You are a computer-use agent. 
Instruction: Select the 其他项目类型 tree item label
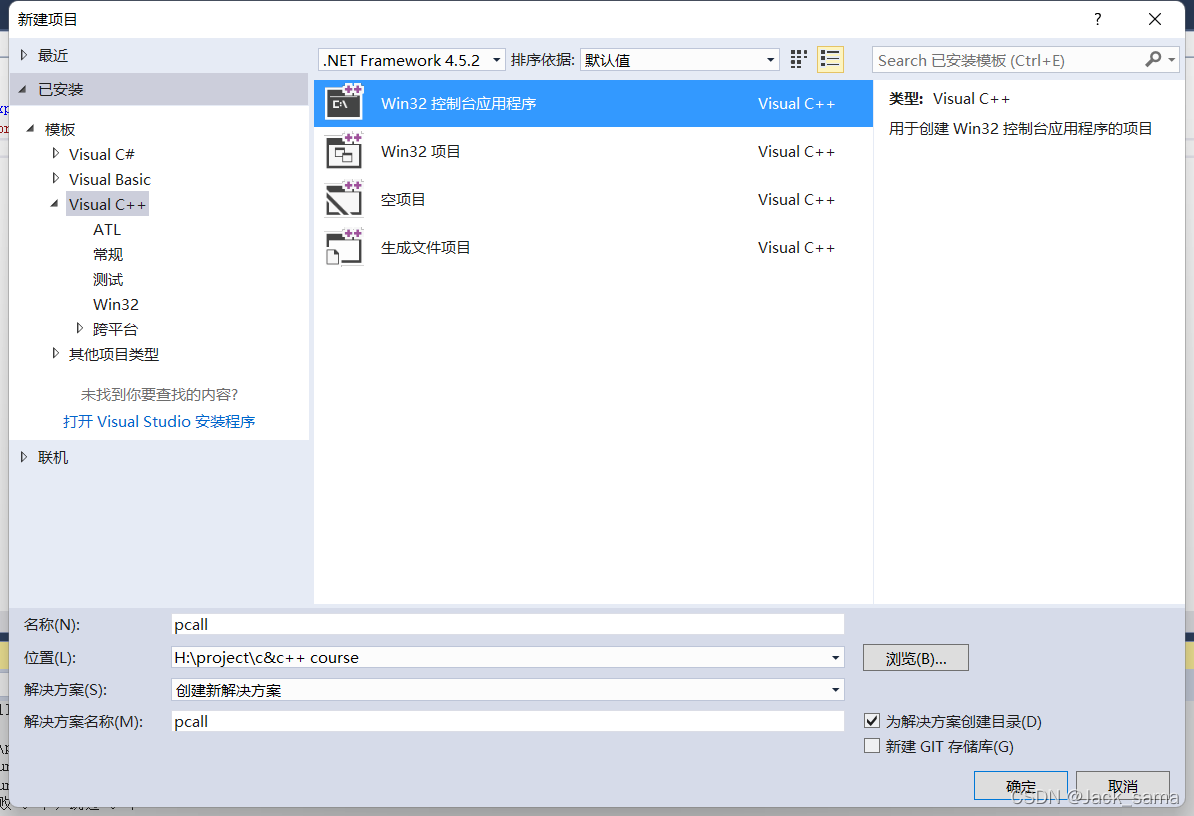click(x=114, y=354)
